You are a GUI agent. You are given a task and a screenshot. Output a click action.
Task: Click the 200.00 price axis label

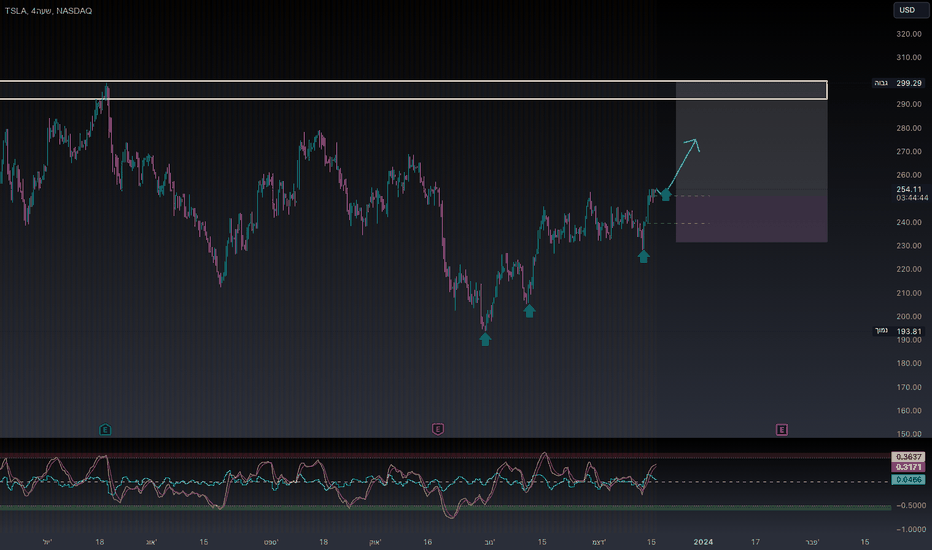(909, 316)
